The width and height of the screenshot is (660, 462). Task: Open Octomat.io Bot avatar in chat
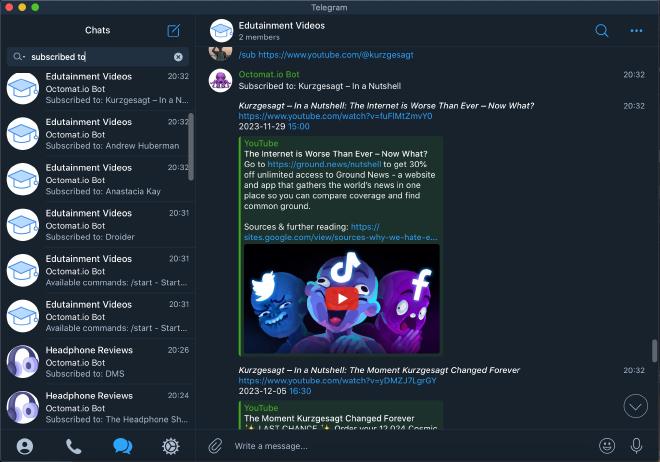pos(221,80)
